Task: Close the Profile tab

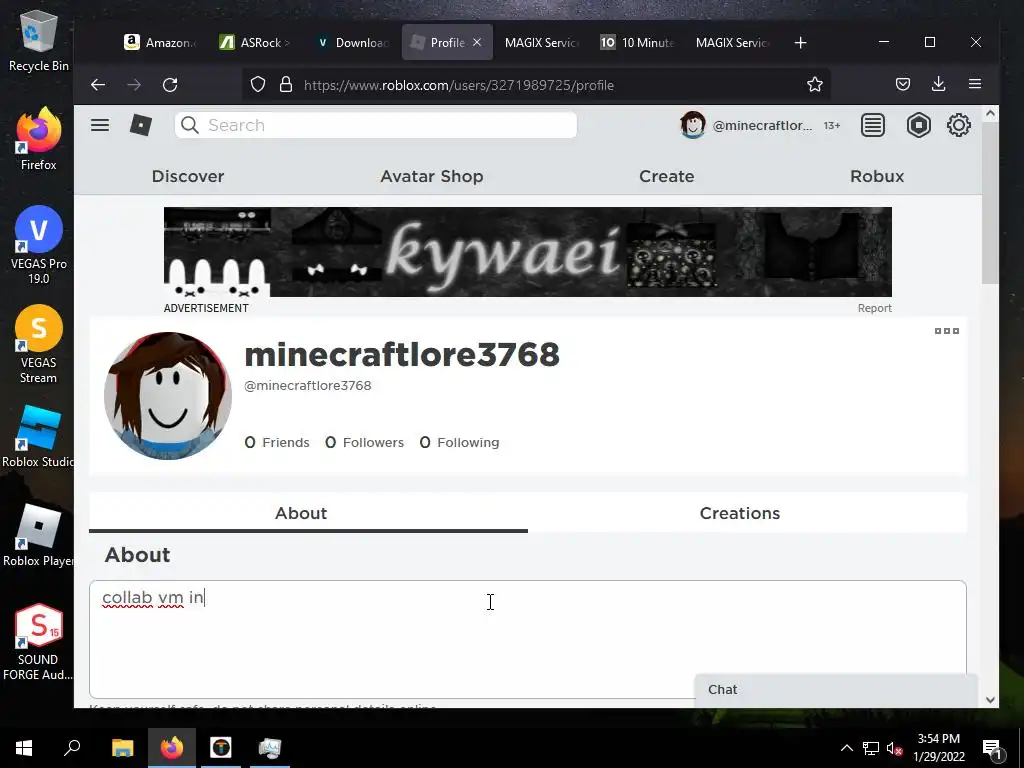Action: (x=477, y=42)
